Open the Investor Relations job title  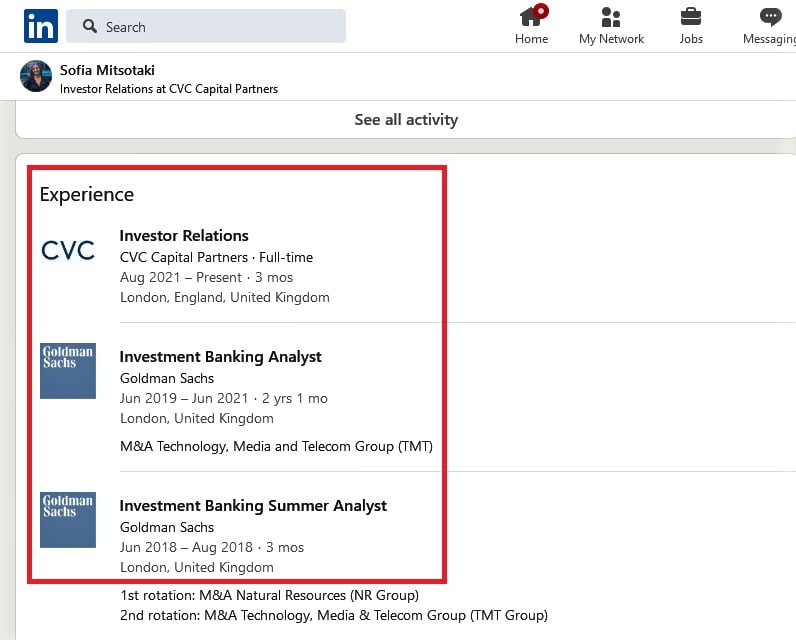click(184, 235)
